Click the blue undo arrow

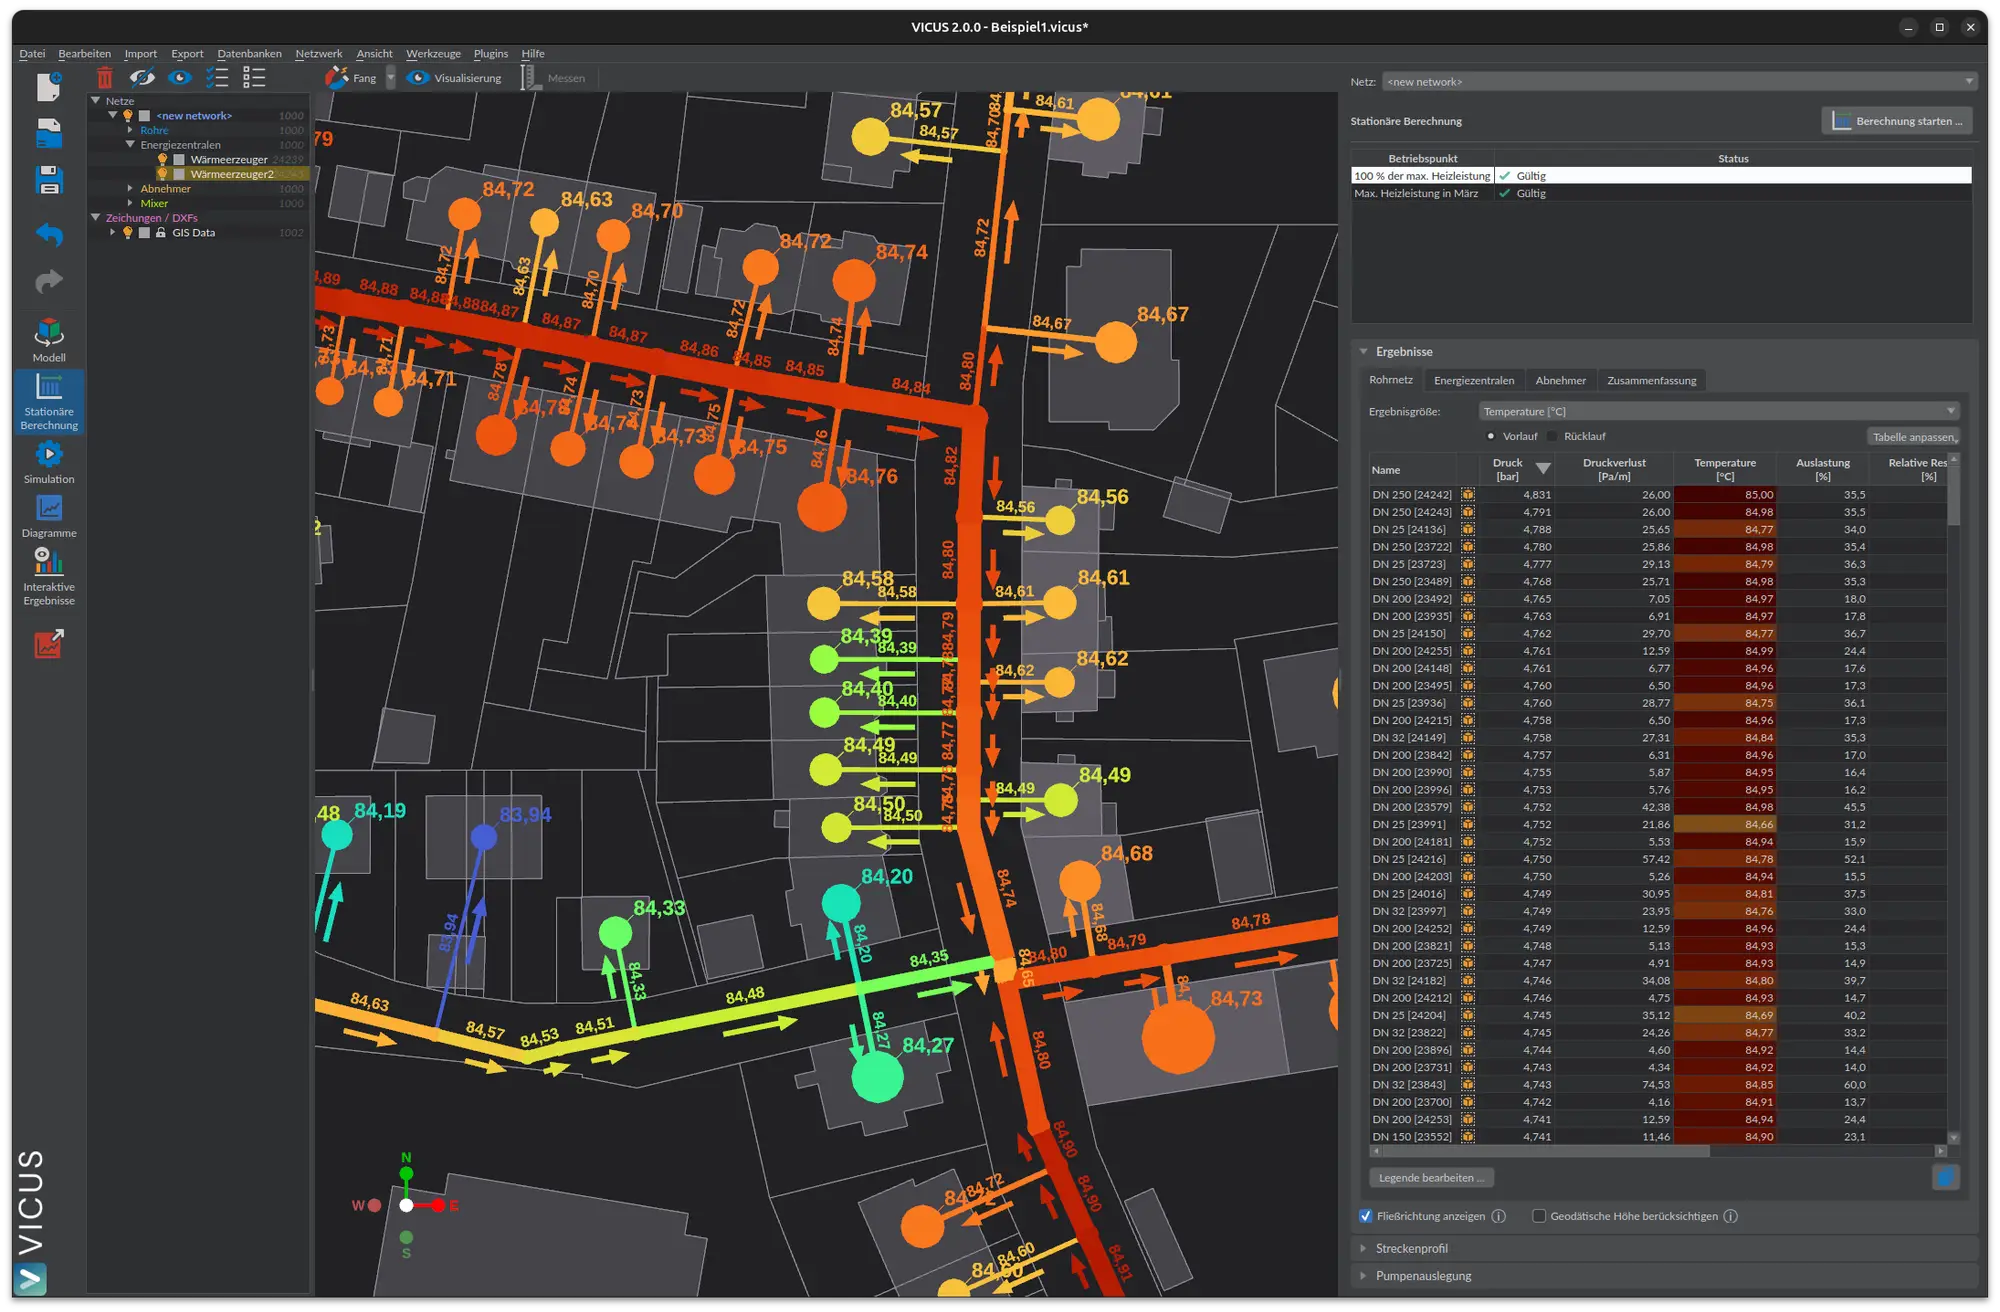click(x=48, y=234)
